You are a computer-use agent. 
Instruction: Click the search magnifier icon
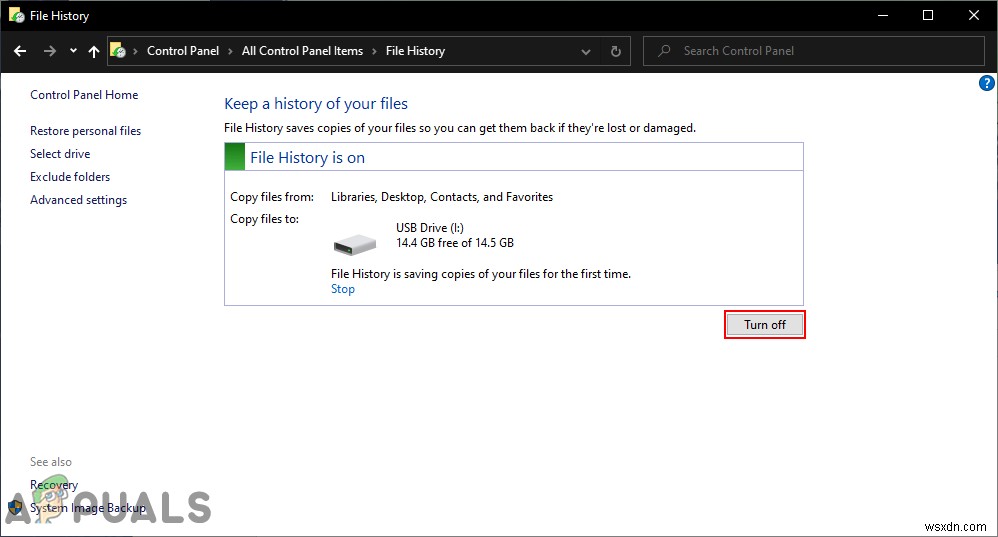(664, 50)
